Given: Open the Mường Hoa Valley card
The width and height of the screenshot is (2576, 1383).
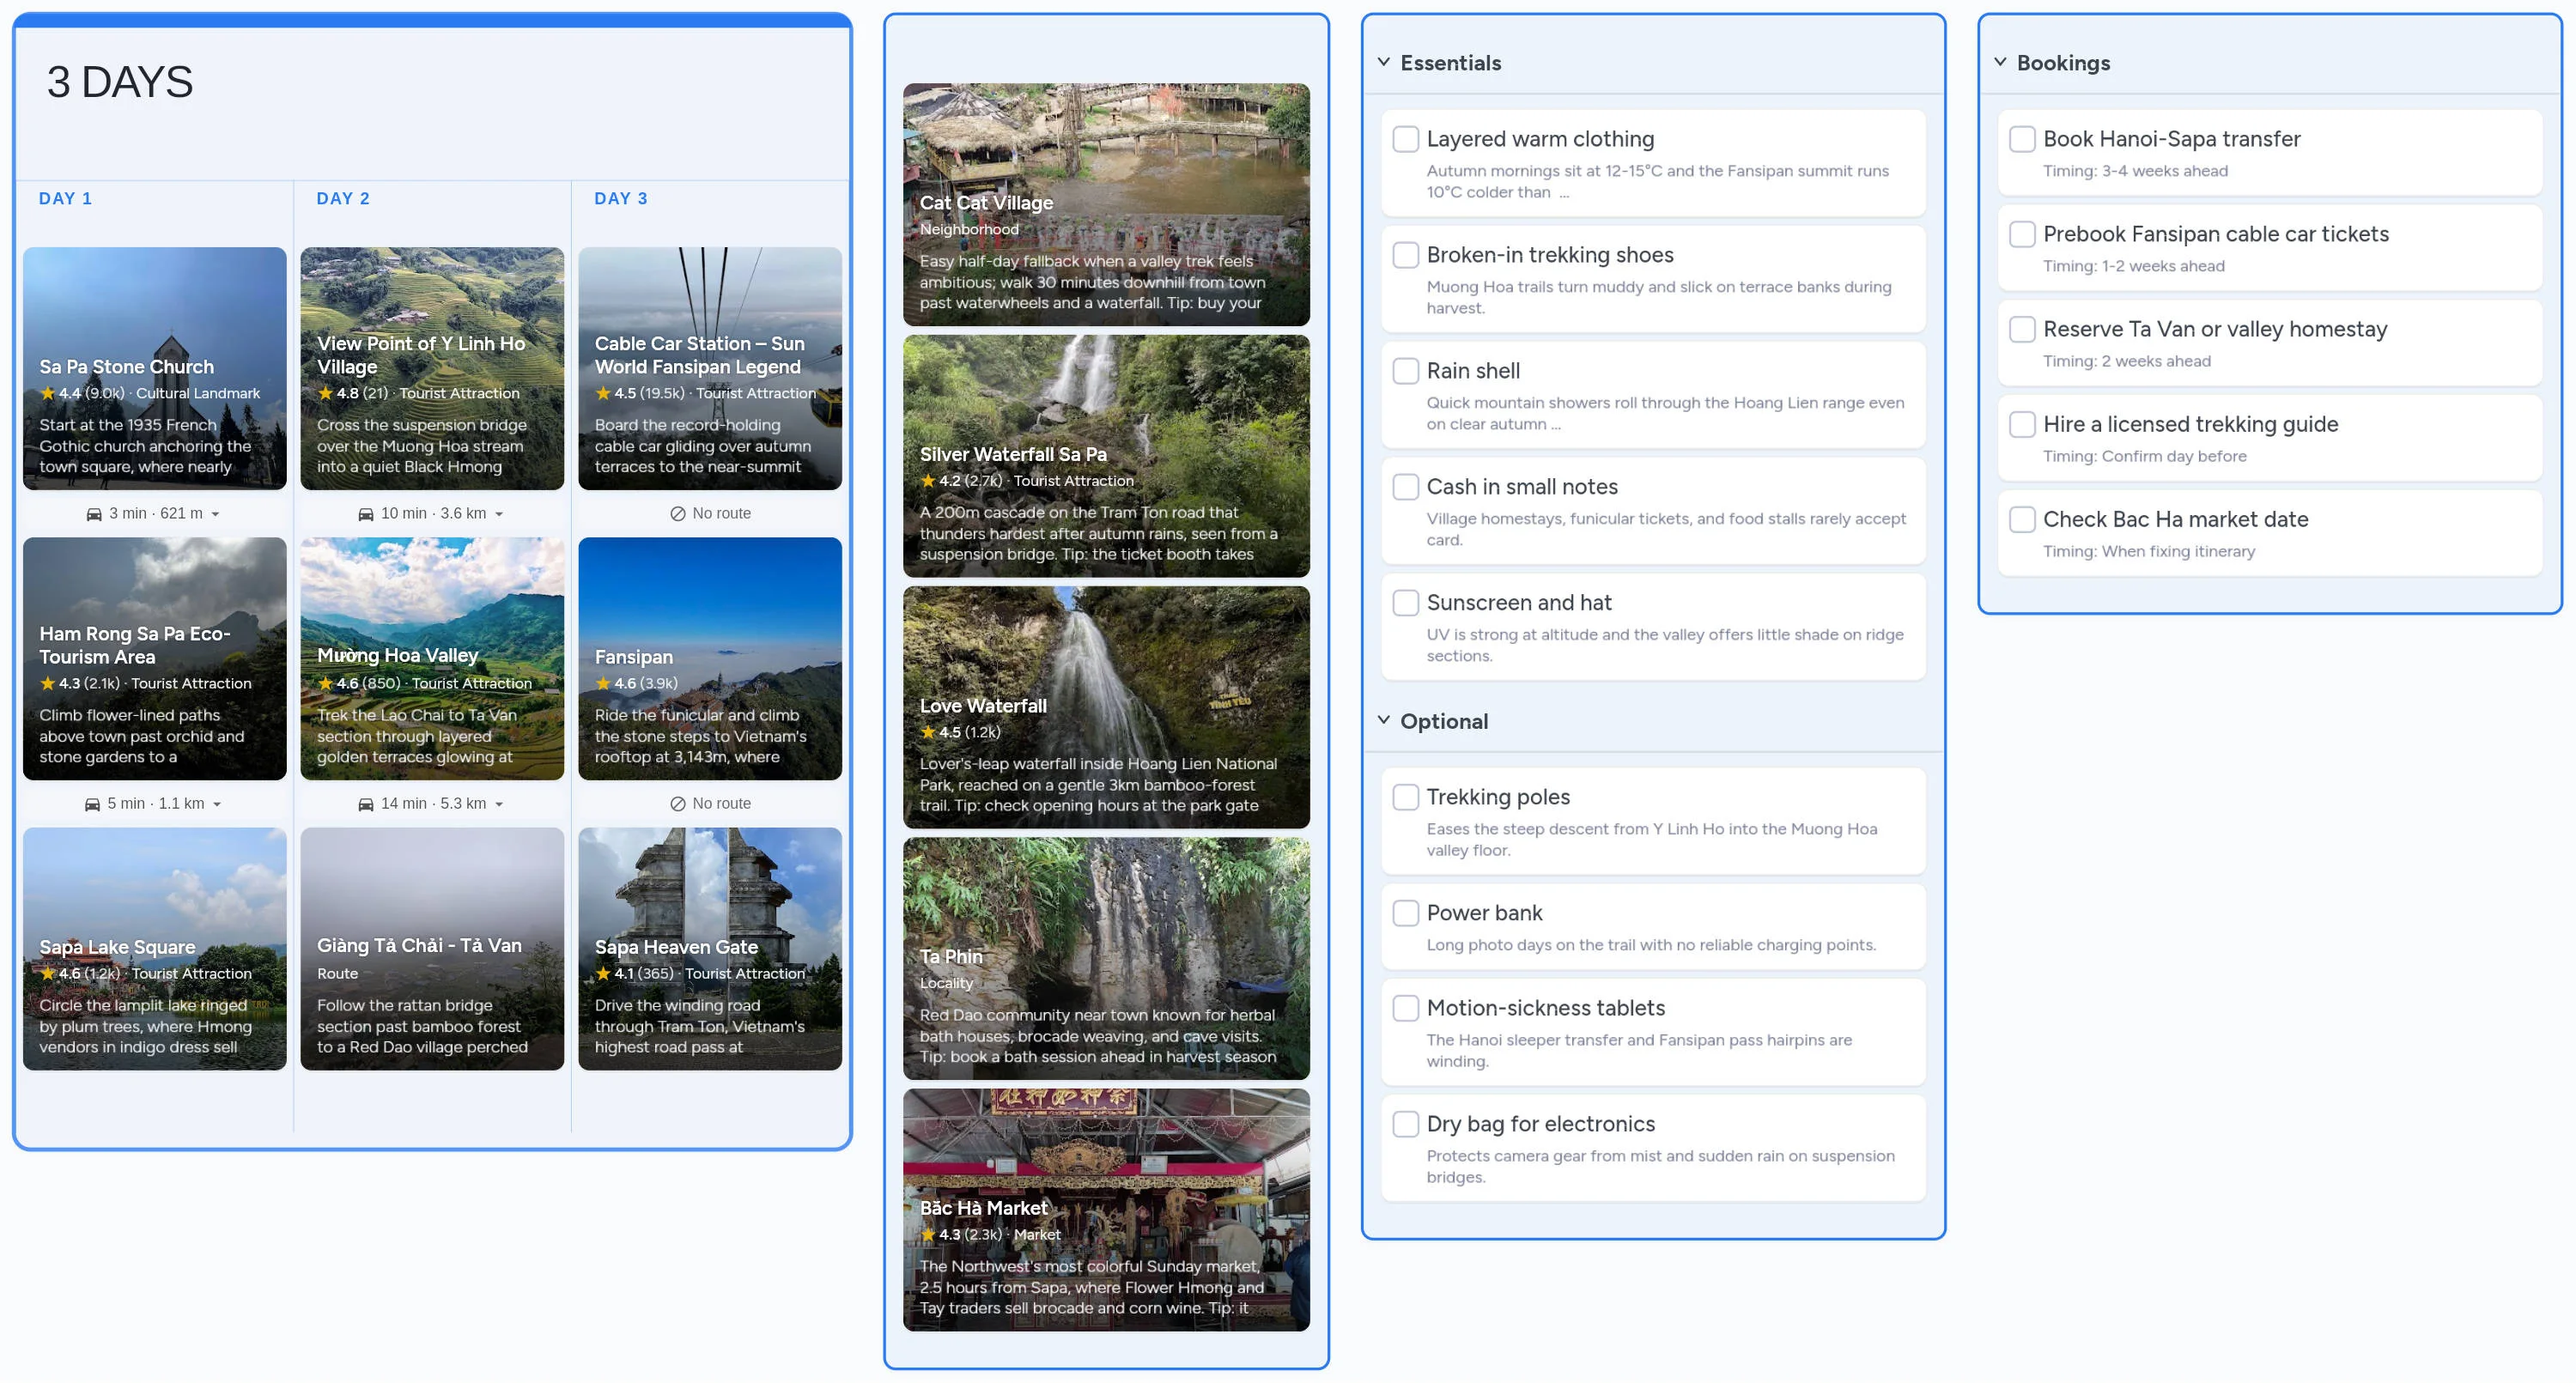Looking at the screenshot, I should tap(432, 659).
